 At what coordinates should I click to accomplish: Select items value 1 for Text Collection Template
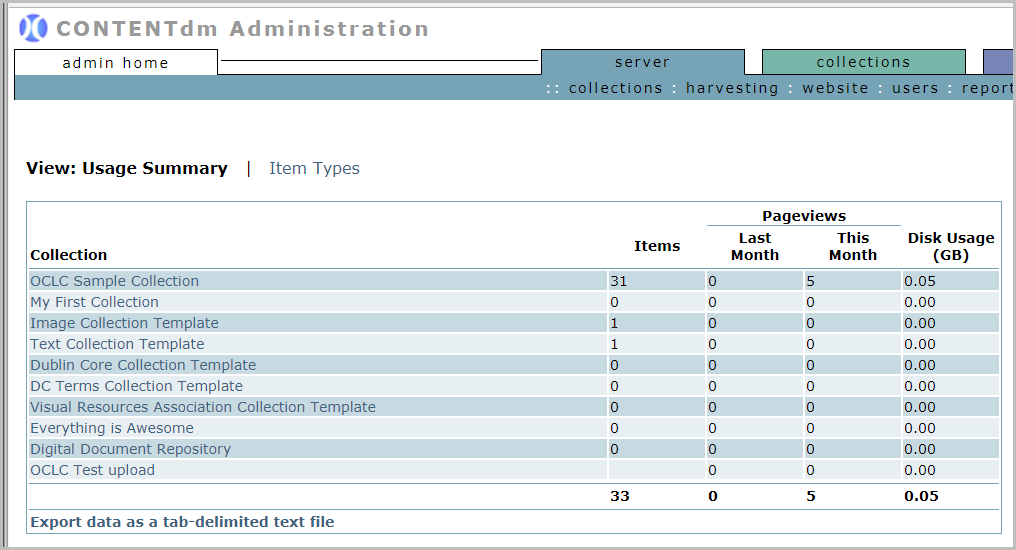[x=614, y=344]
